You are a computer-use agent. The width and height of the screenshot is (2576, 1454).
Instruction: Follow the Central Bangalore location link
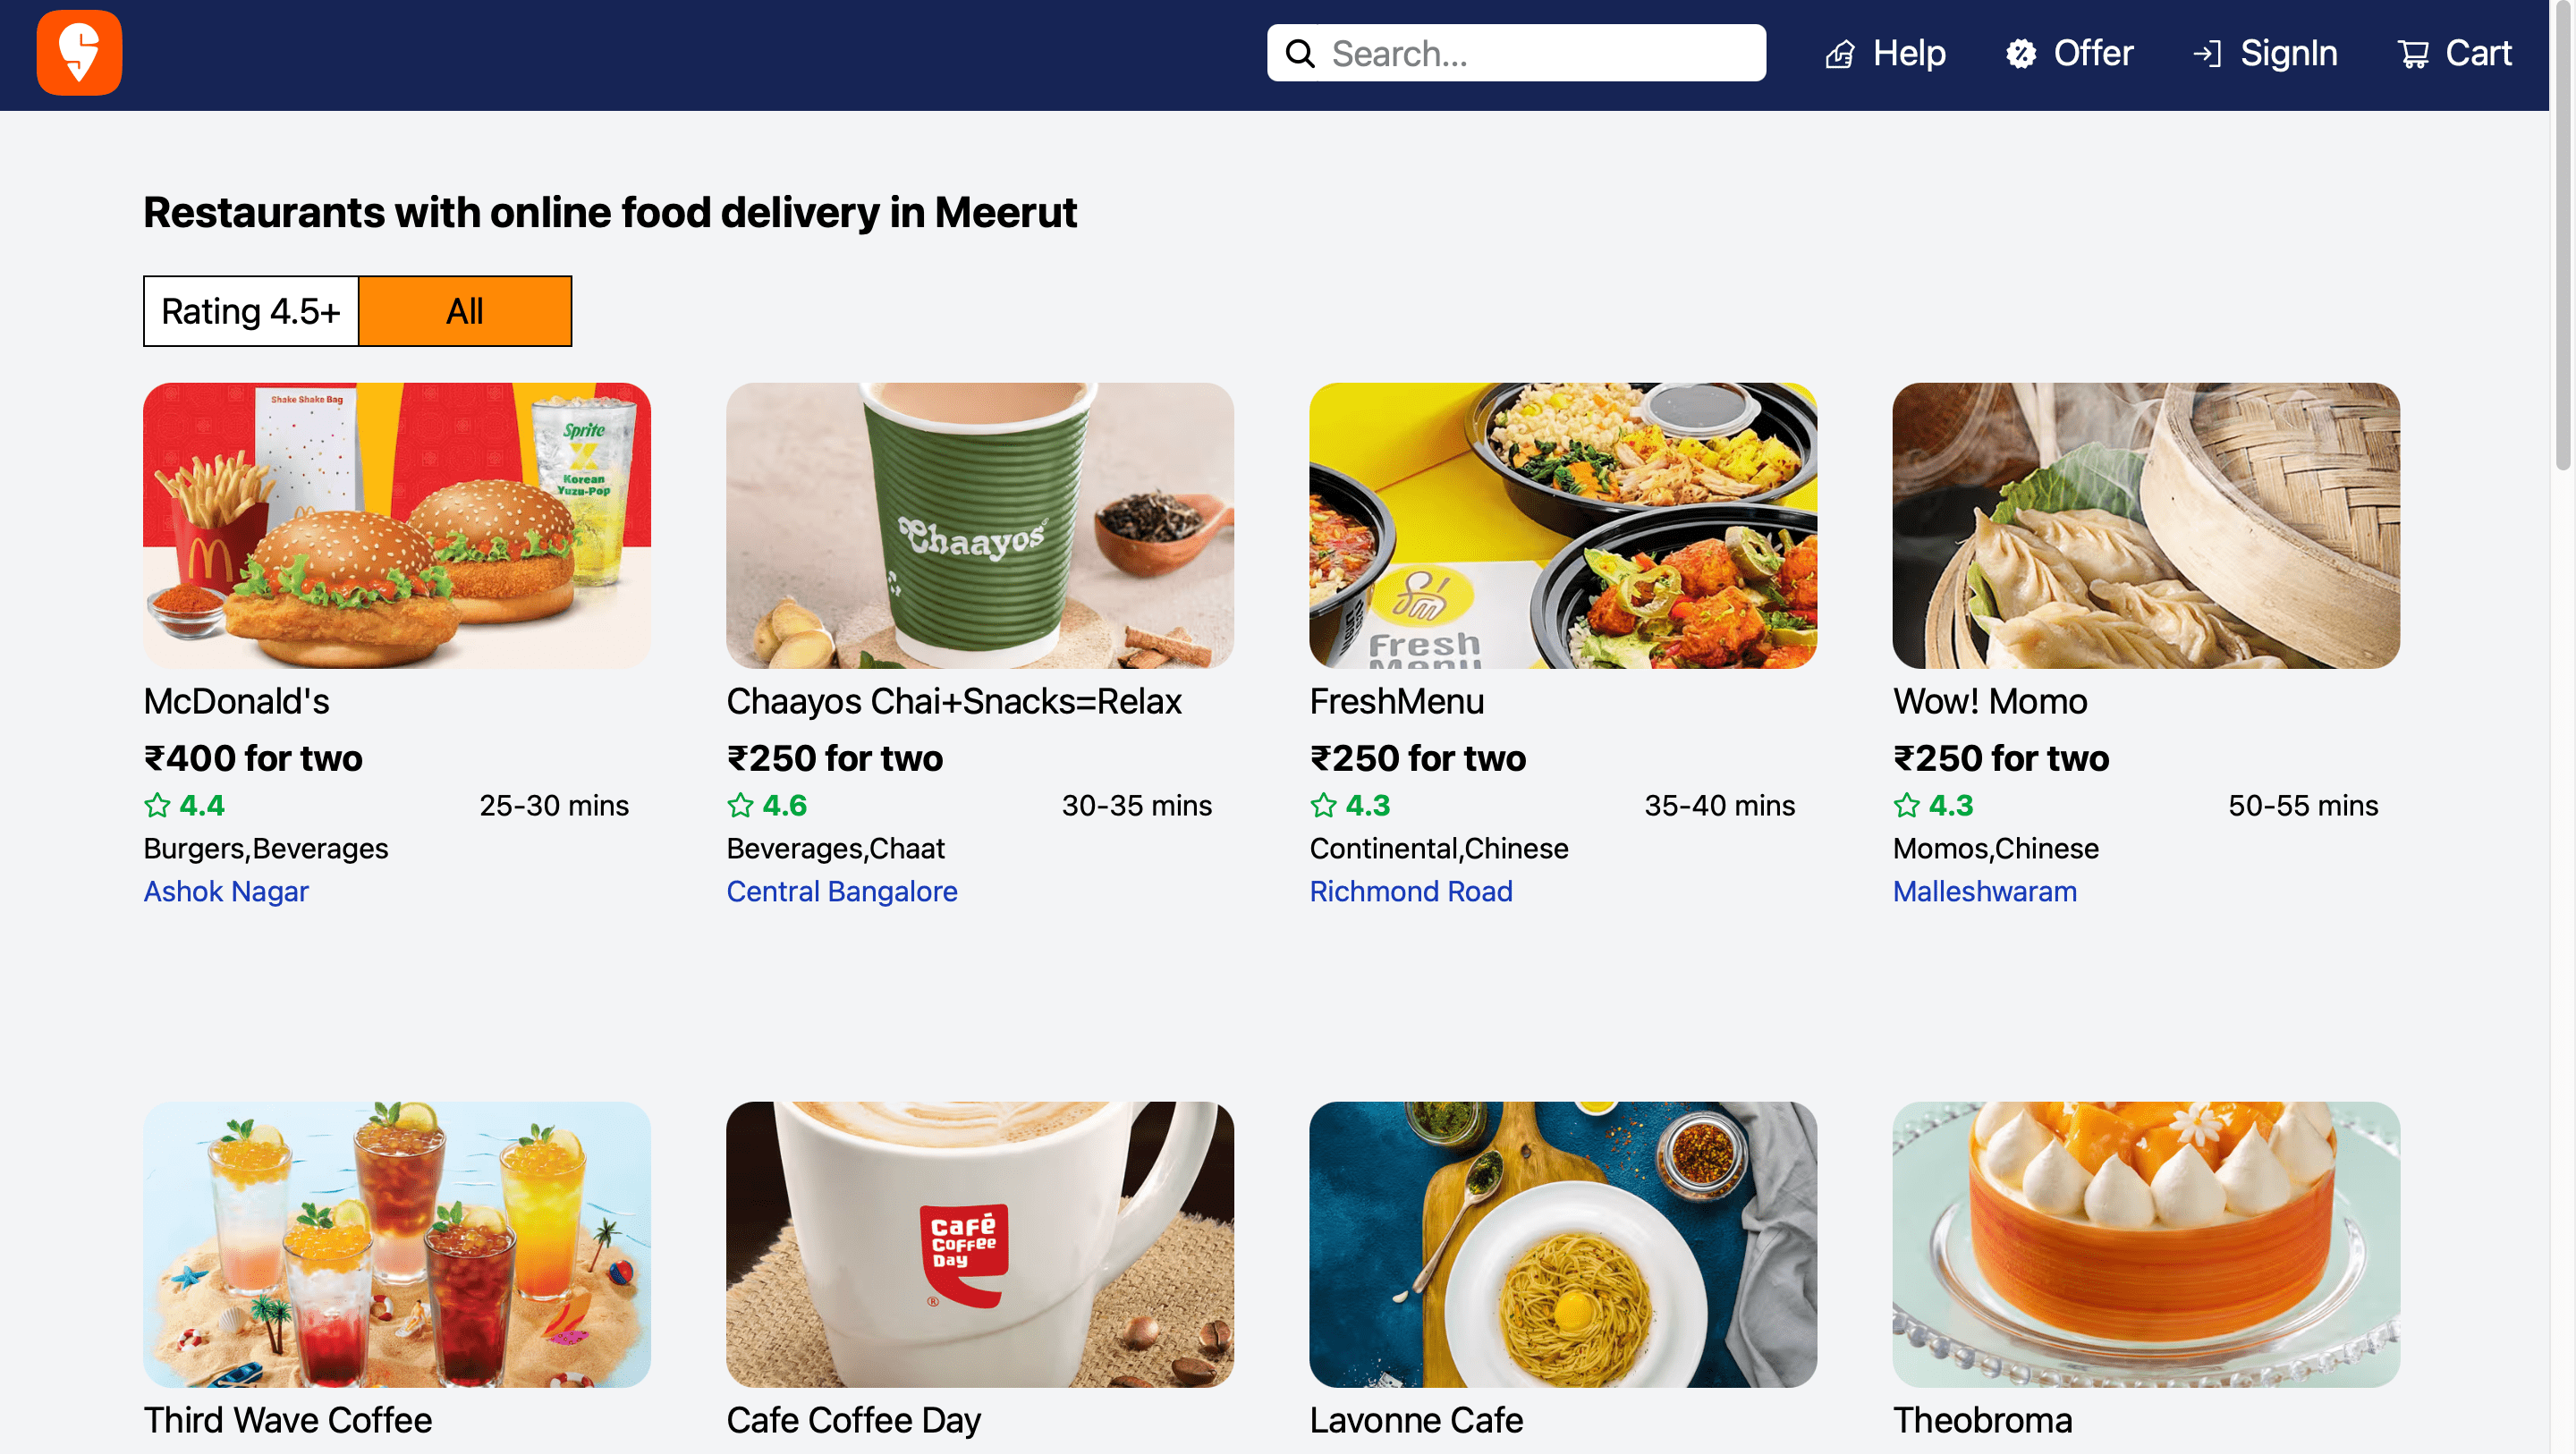(842, 891)
